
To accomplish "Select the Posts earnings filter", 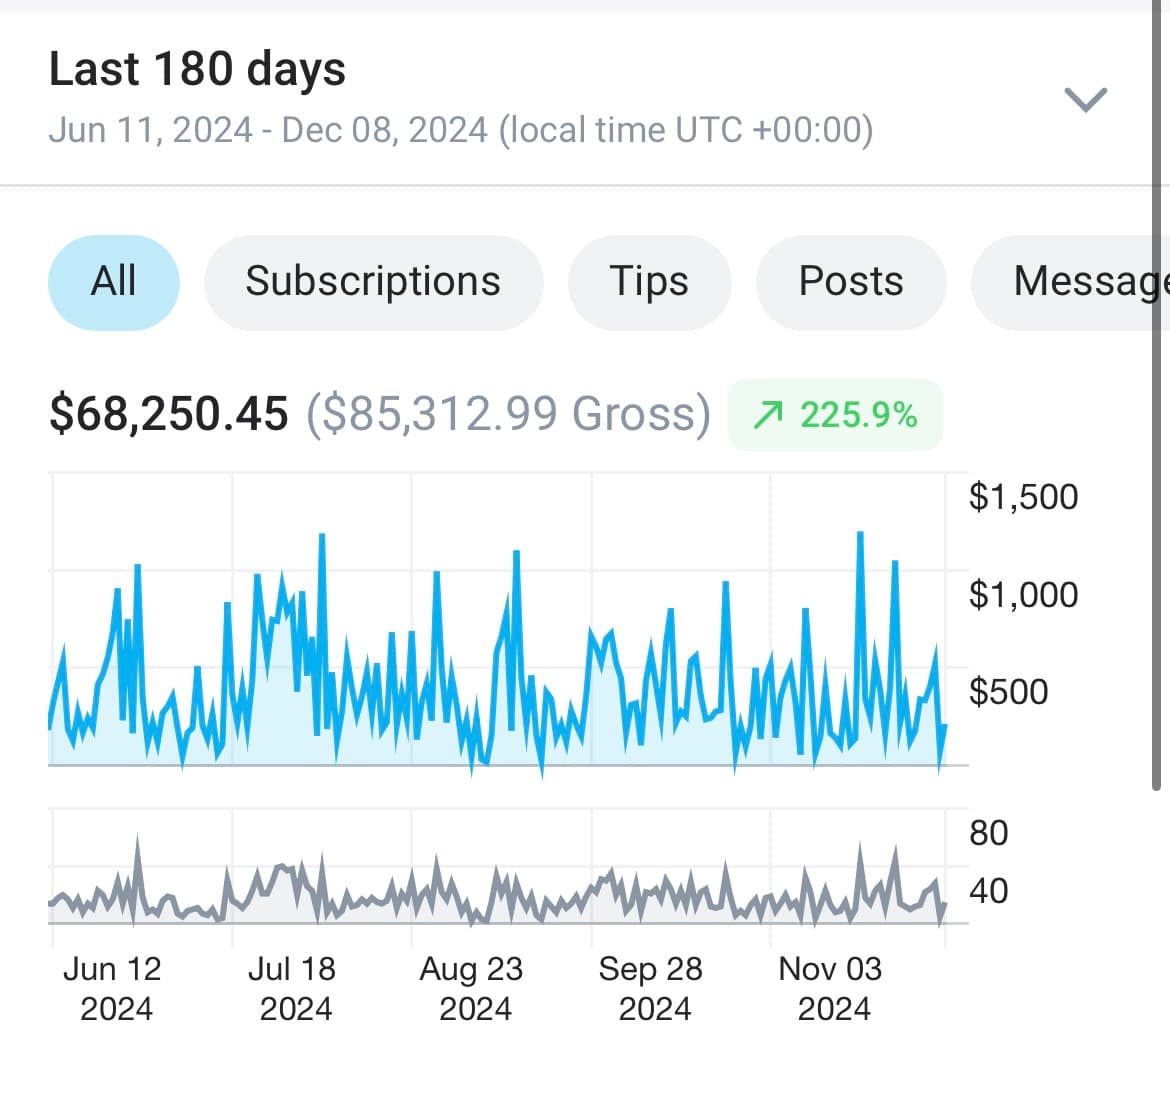I will coord(851,282).
